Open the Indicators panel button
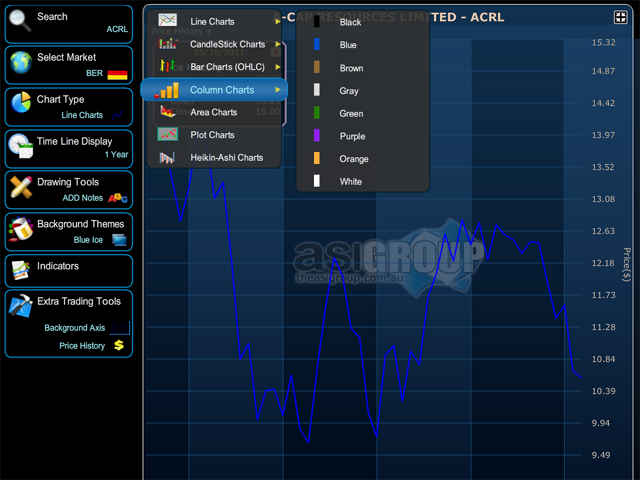640x480 pixels. point(69,271)
